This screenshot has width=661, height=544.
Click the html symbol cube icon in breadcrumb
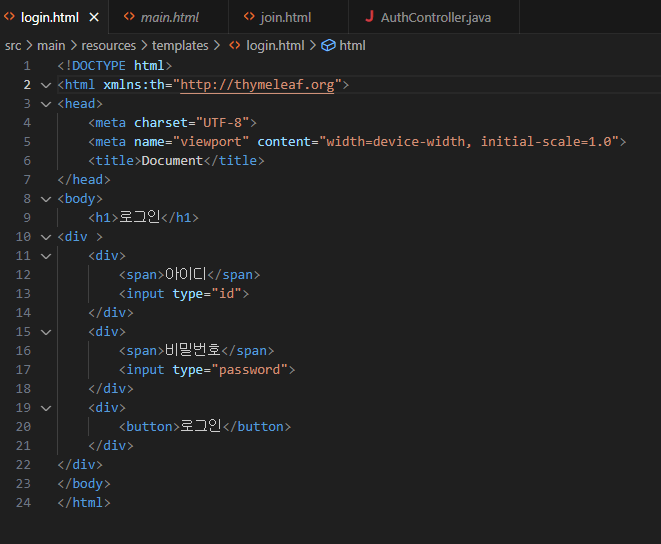[x=328, y=45]
